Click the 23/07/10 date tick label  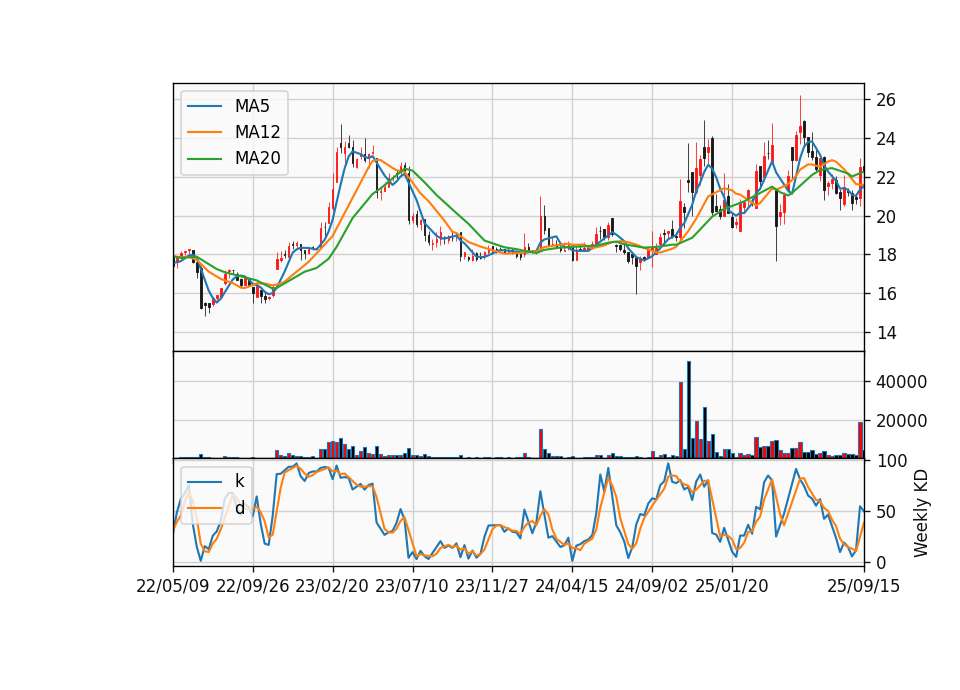pos(412,586)
